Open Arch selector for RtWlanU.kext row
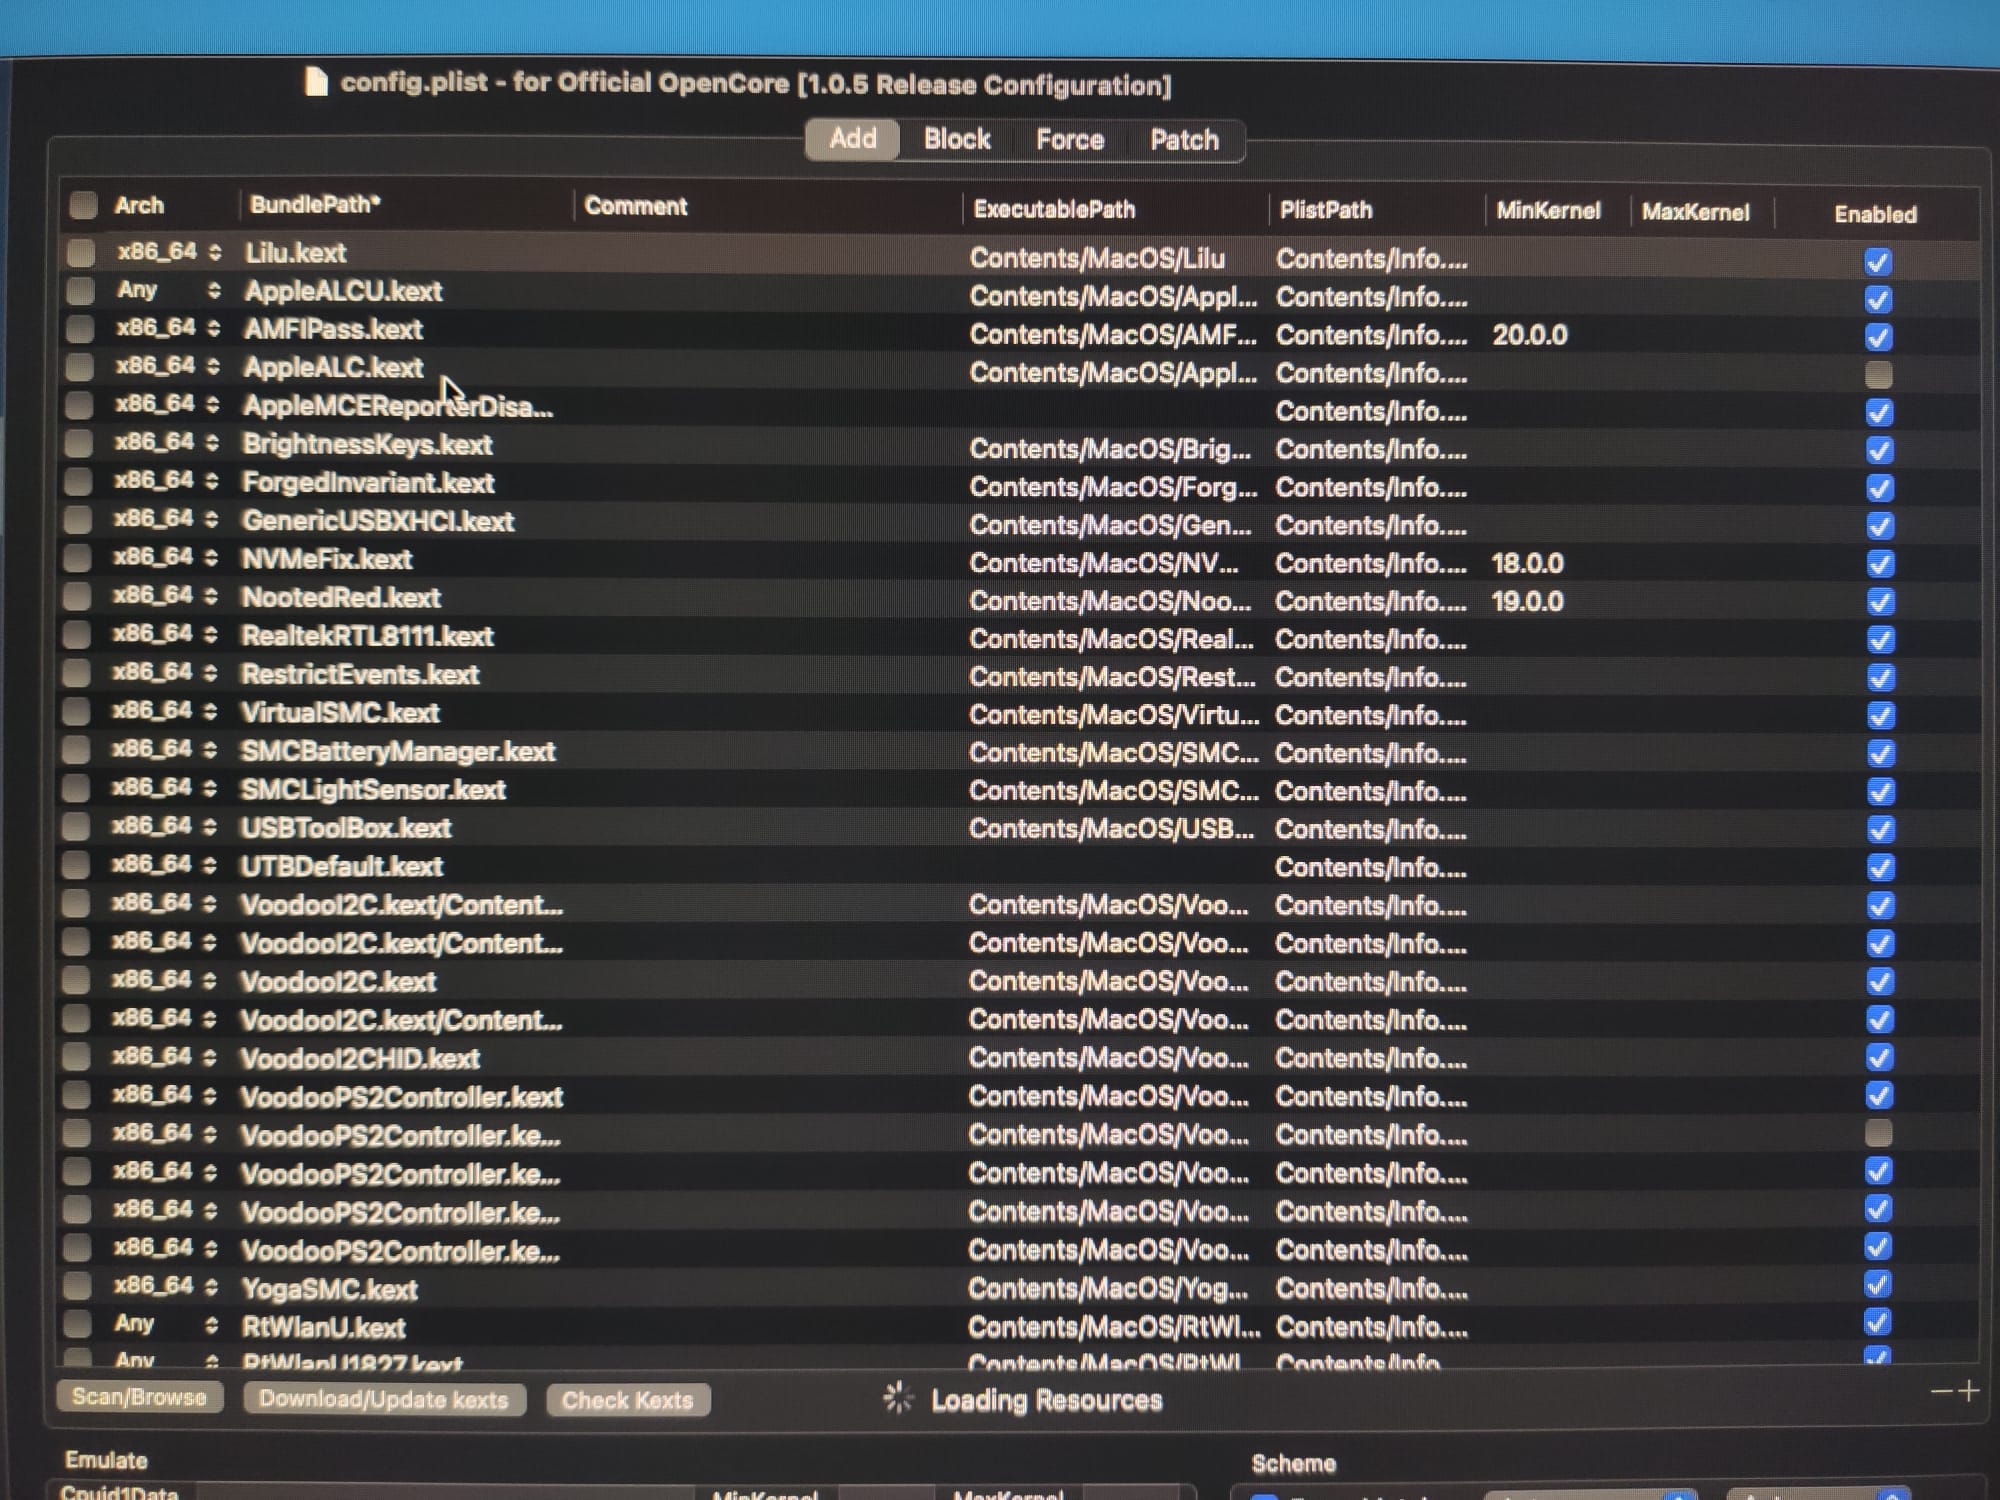This screenshot has height=1500, width=2000. [210, 1325]
